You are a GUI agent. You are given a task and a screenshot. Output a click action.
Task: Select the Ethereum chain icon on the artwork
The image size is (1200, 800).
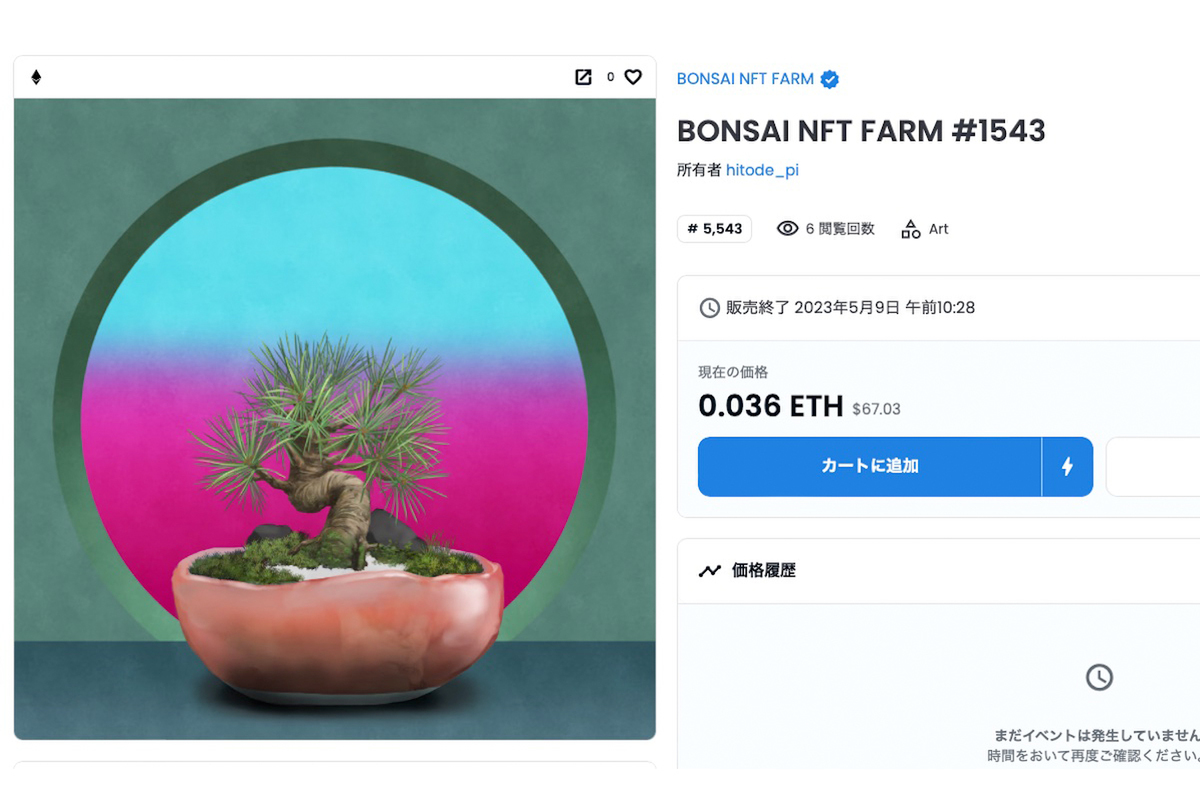(34, 77)
